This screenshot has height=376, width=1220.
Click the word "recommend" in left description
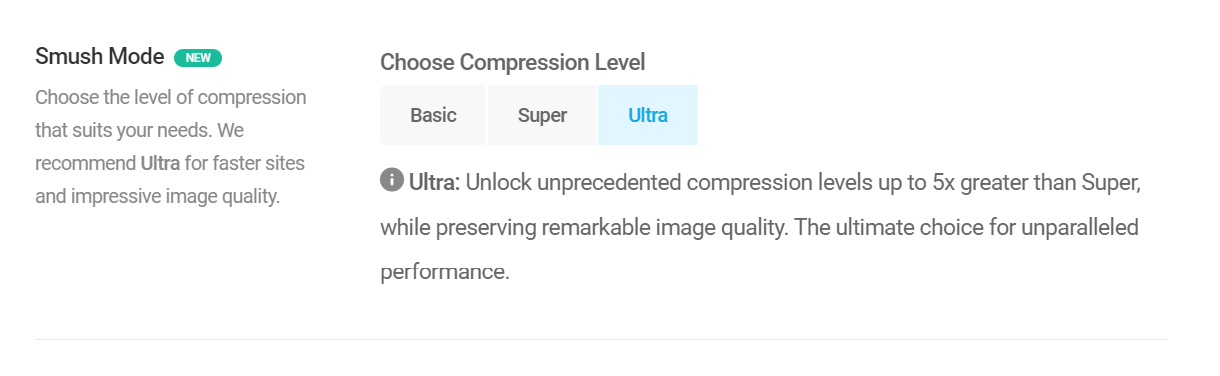tap(85, 163)
